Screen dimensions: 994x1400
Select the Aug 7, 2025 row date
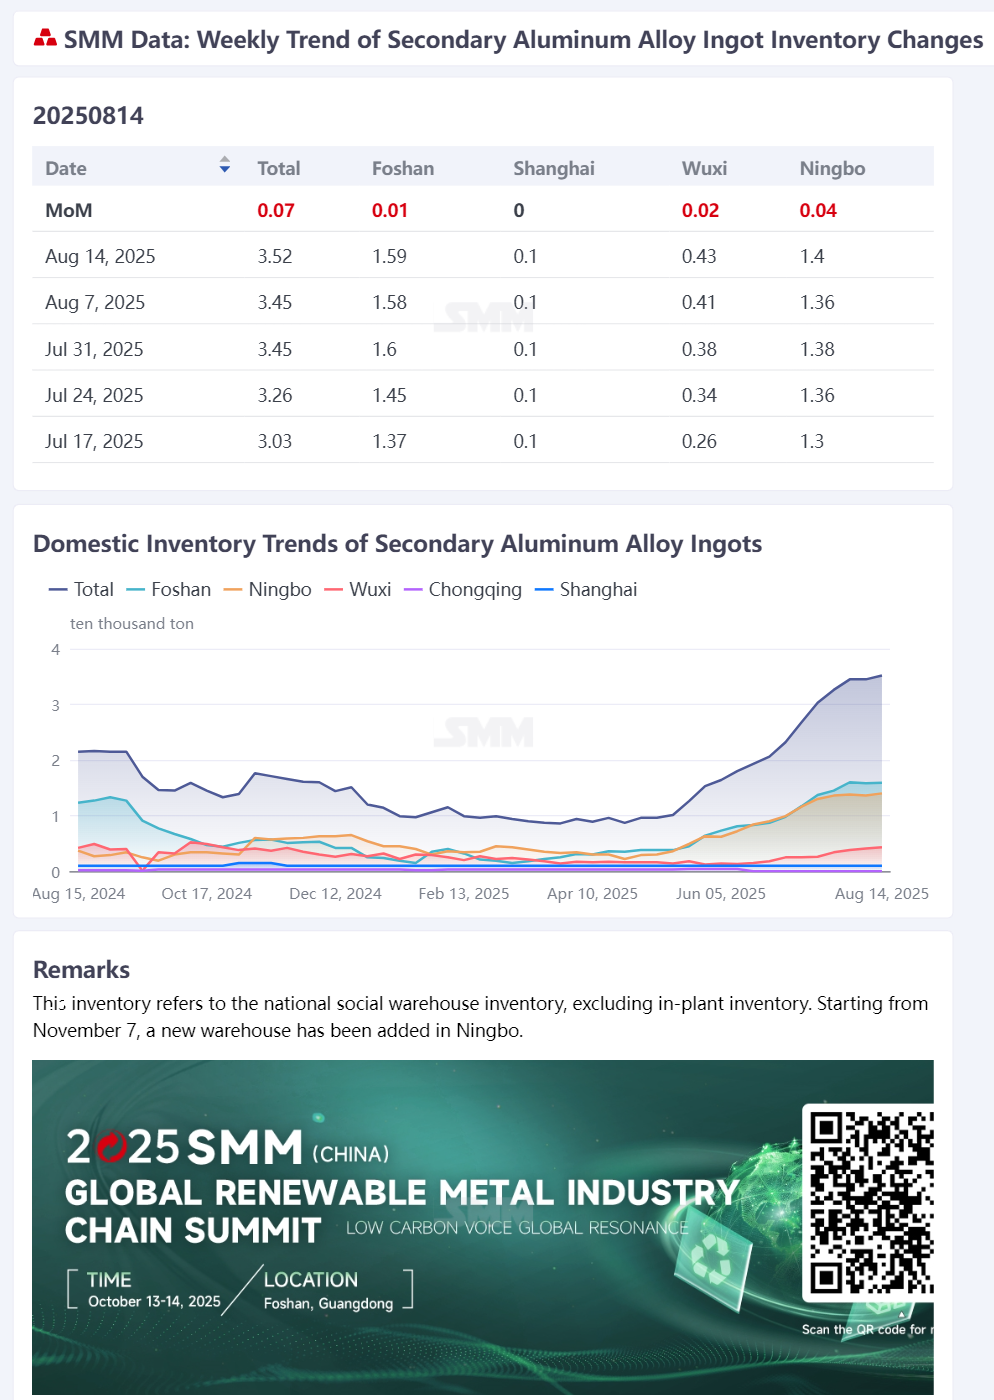coord(95,302)
